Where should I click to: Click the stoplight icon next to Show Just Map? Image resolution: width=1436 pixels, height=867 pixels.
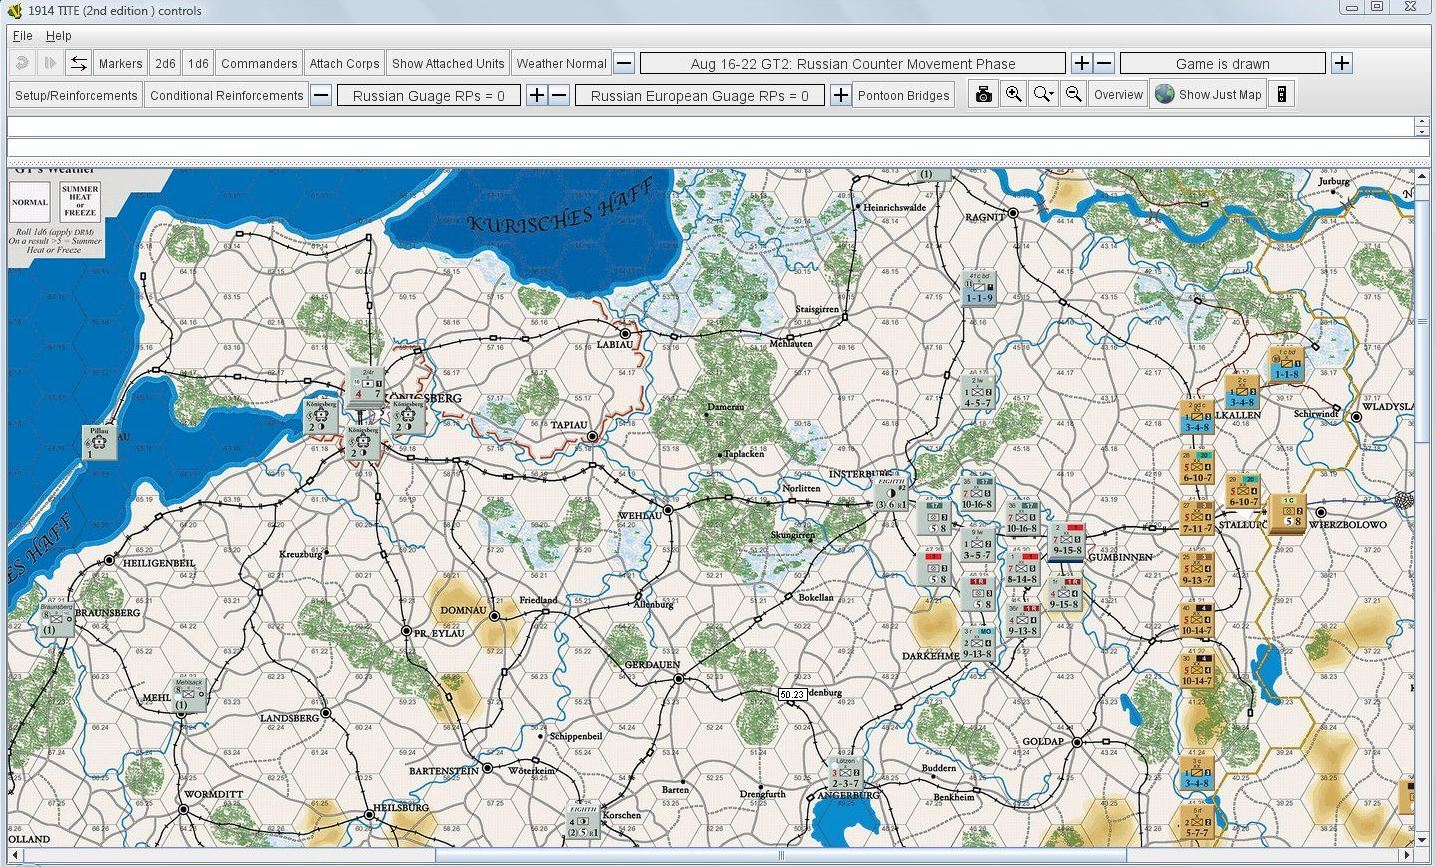coord(1281,95)
